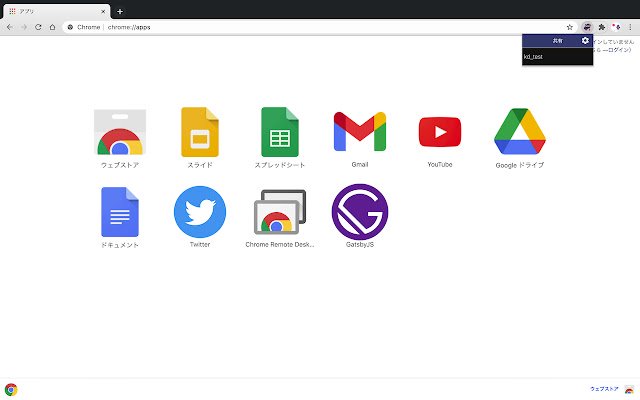
Task: Go to the browser home page
Action: point(52,27)
